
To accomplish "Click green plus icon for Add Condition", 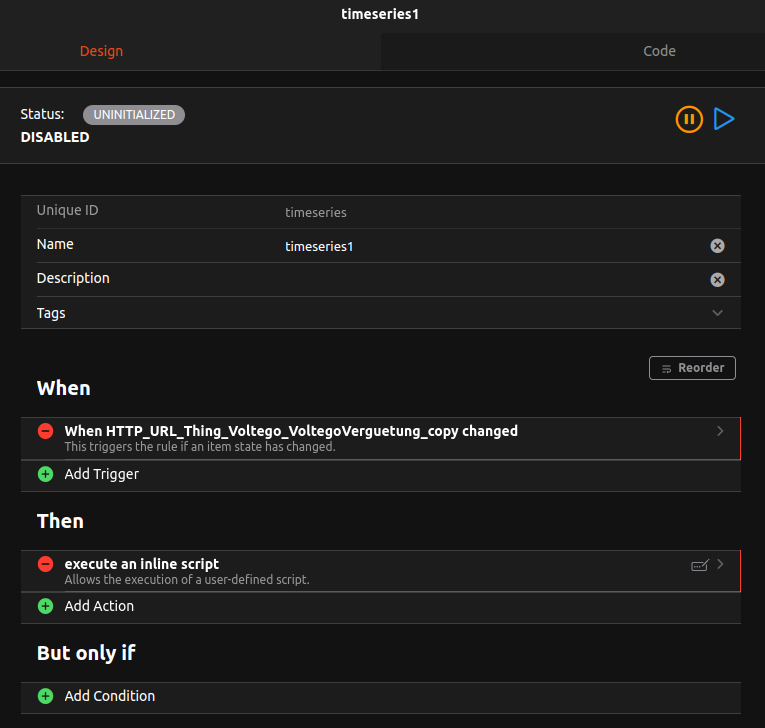I will pos(45,696).
